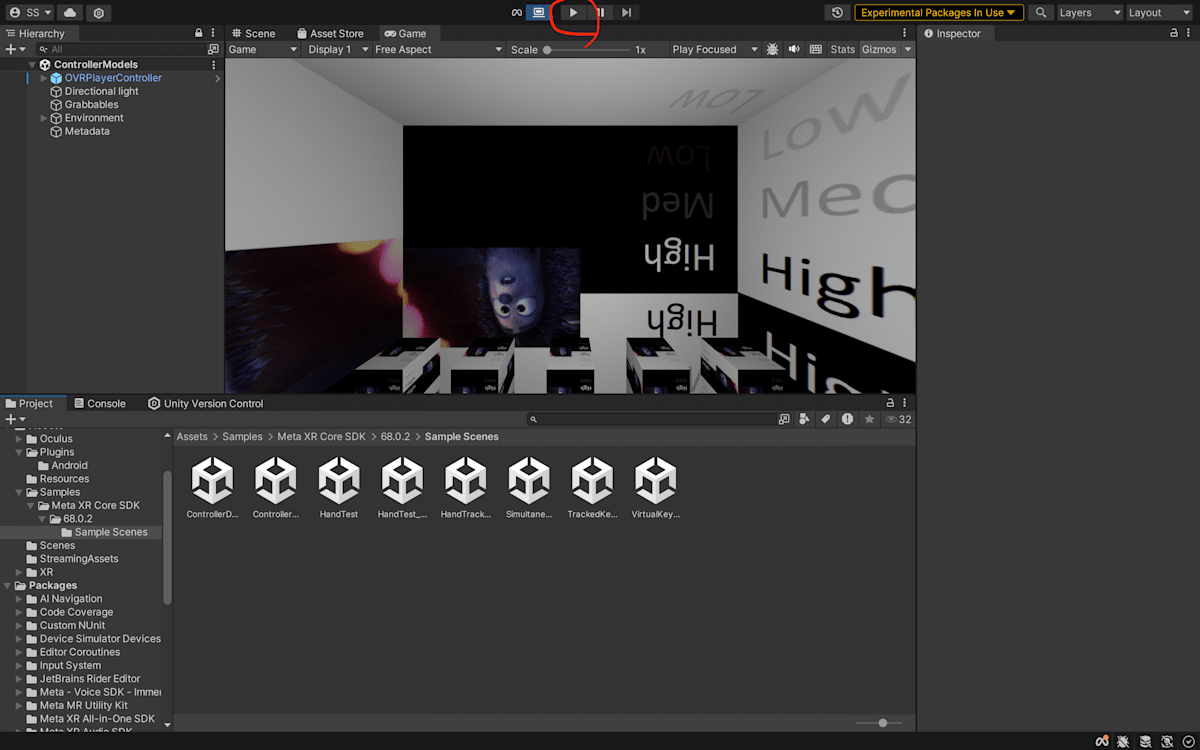
Task: Click the Hierarchy search icon beside the field
Action: point(213,49)
